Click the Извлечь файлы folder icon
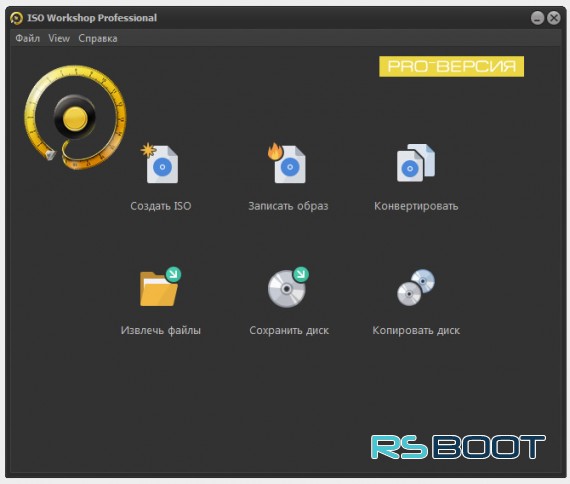 coord(160,287)
